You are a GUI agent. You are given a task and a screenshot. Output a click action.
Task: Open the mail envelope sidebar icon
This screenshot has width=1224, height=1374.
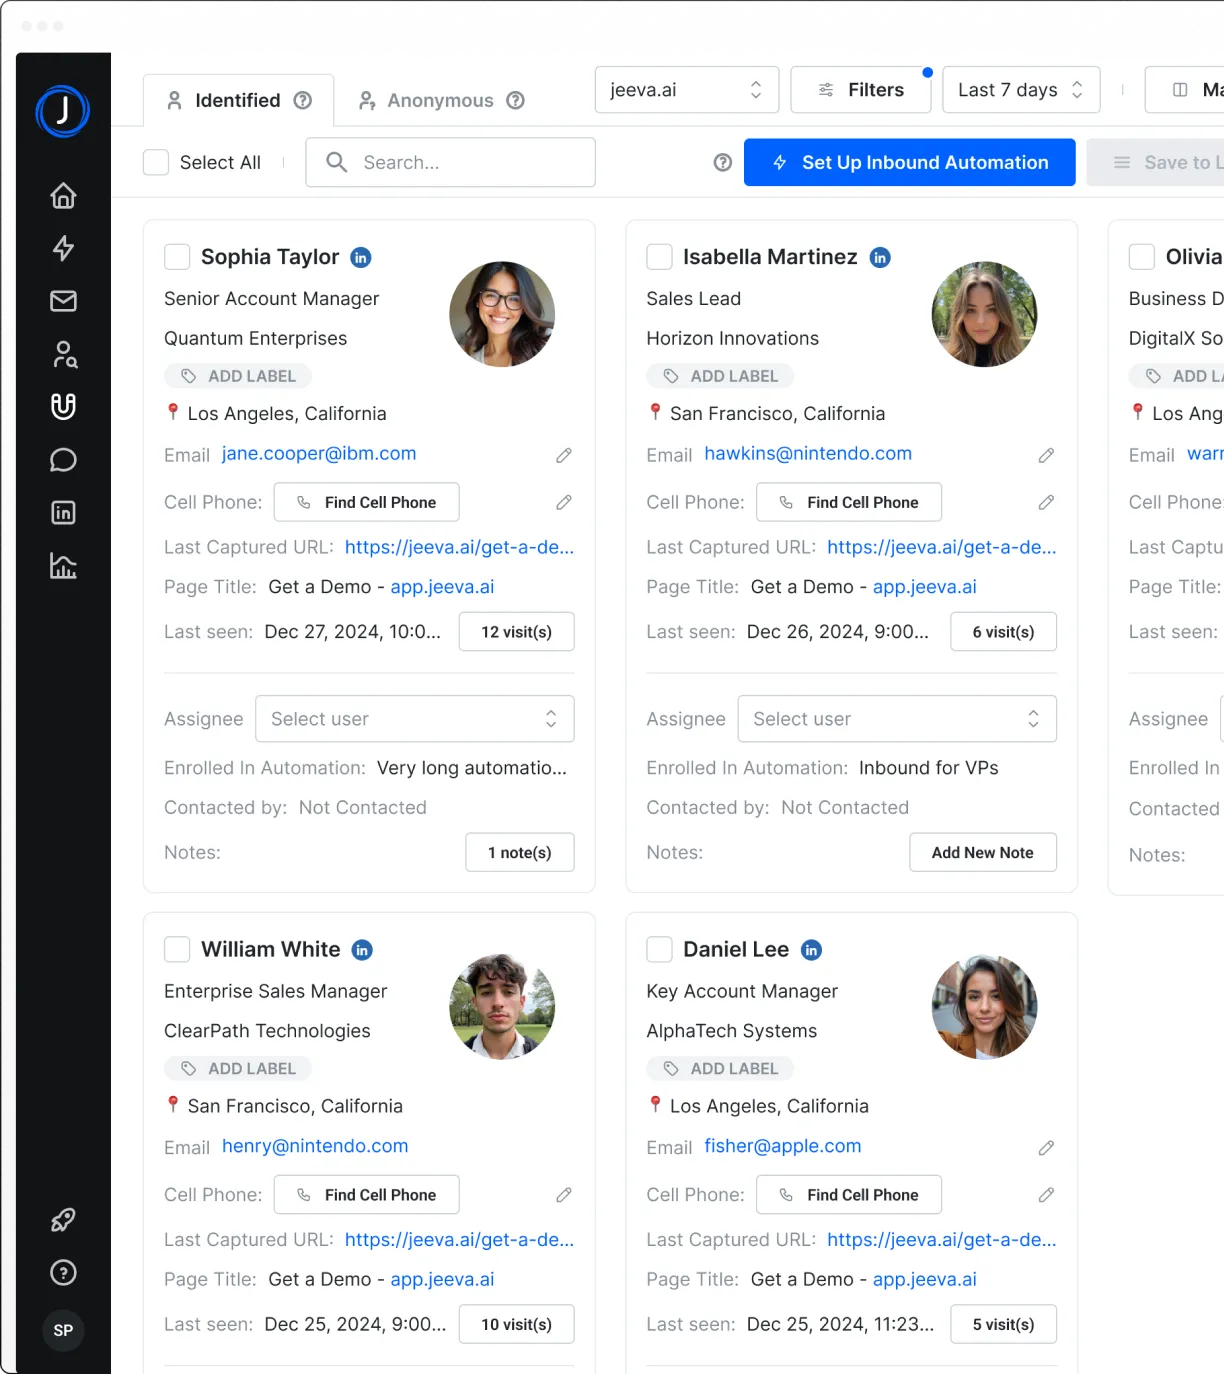tap(63, 301)
